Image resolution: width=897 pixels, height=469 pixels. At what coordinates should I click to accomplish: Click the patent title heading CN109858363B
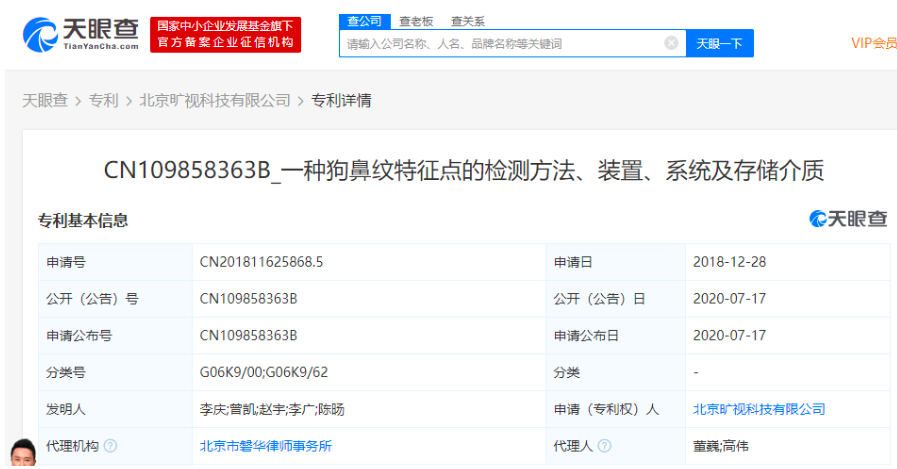coord(463,170)
